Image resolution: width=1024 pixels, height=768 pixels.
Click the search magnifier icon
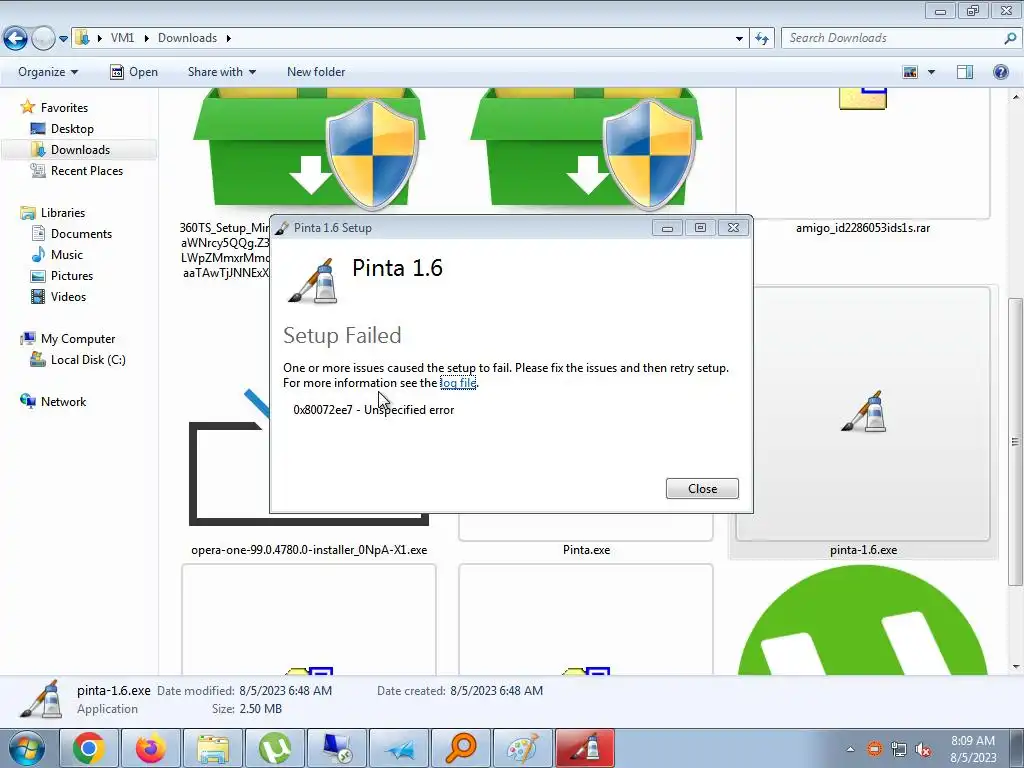(x=1010, y=38)
